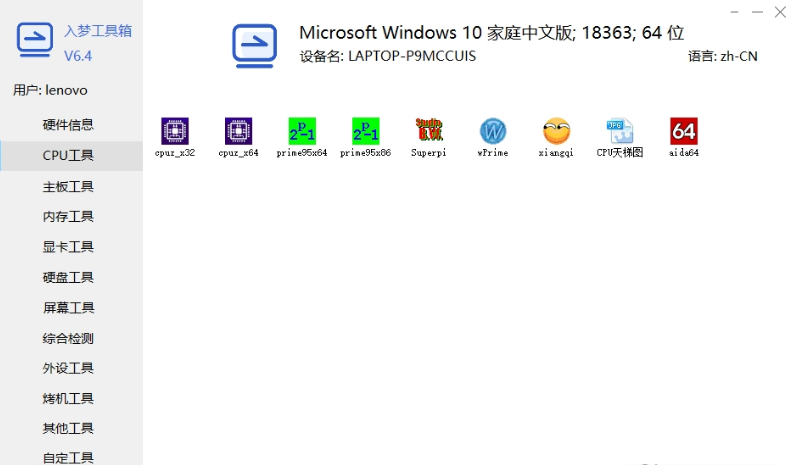Select the CPU工具 sidebar item
This screenshot has width=790, height=465.
(71, 156)
